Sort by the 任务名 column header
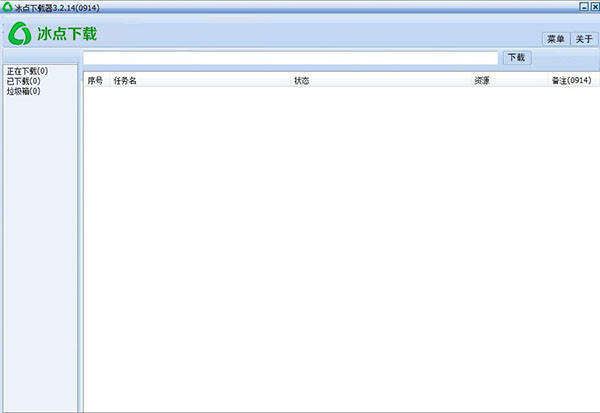This screenshot has height=413, width=600. pyautogui.click(x=125, y=80)
